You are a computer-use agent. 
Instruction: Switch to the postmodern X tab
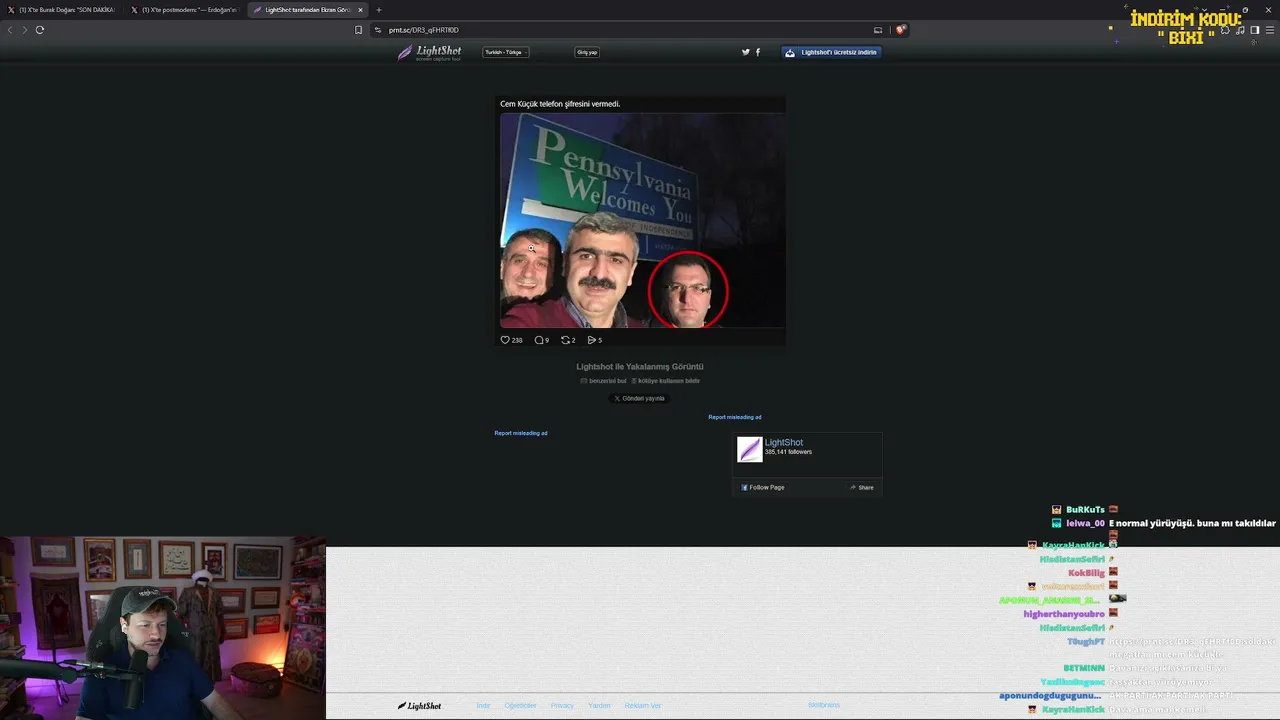pyautogui.click(x=185, y=10)
